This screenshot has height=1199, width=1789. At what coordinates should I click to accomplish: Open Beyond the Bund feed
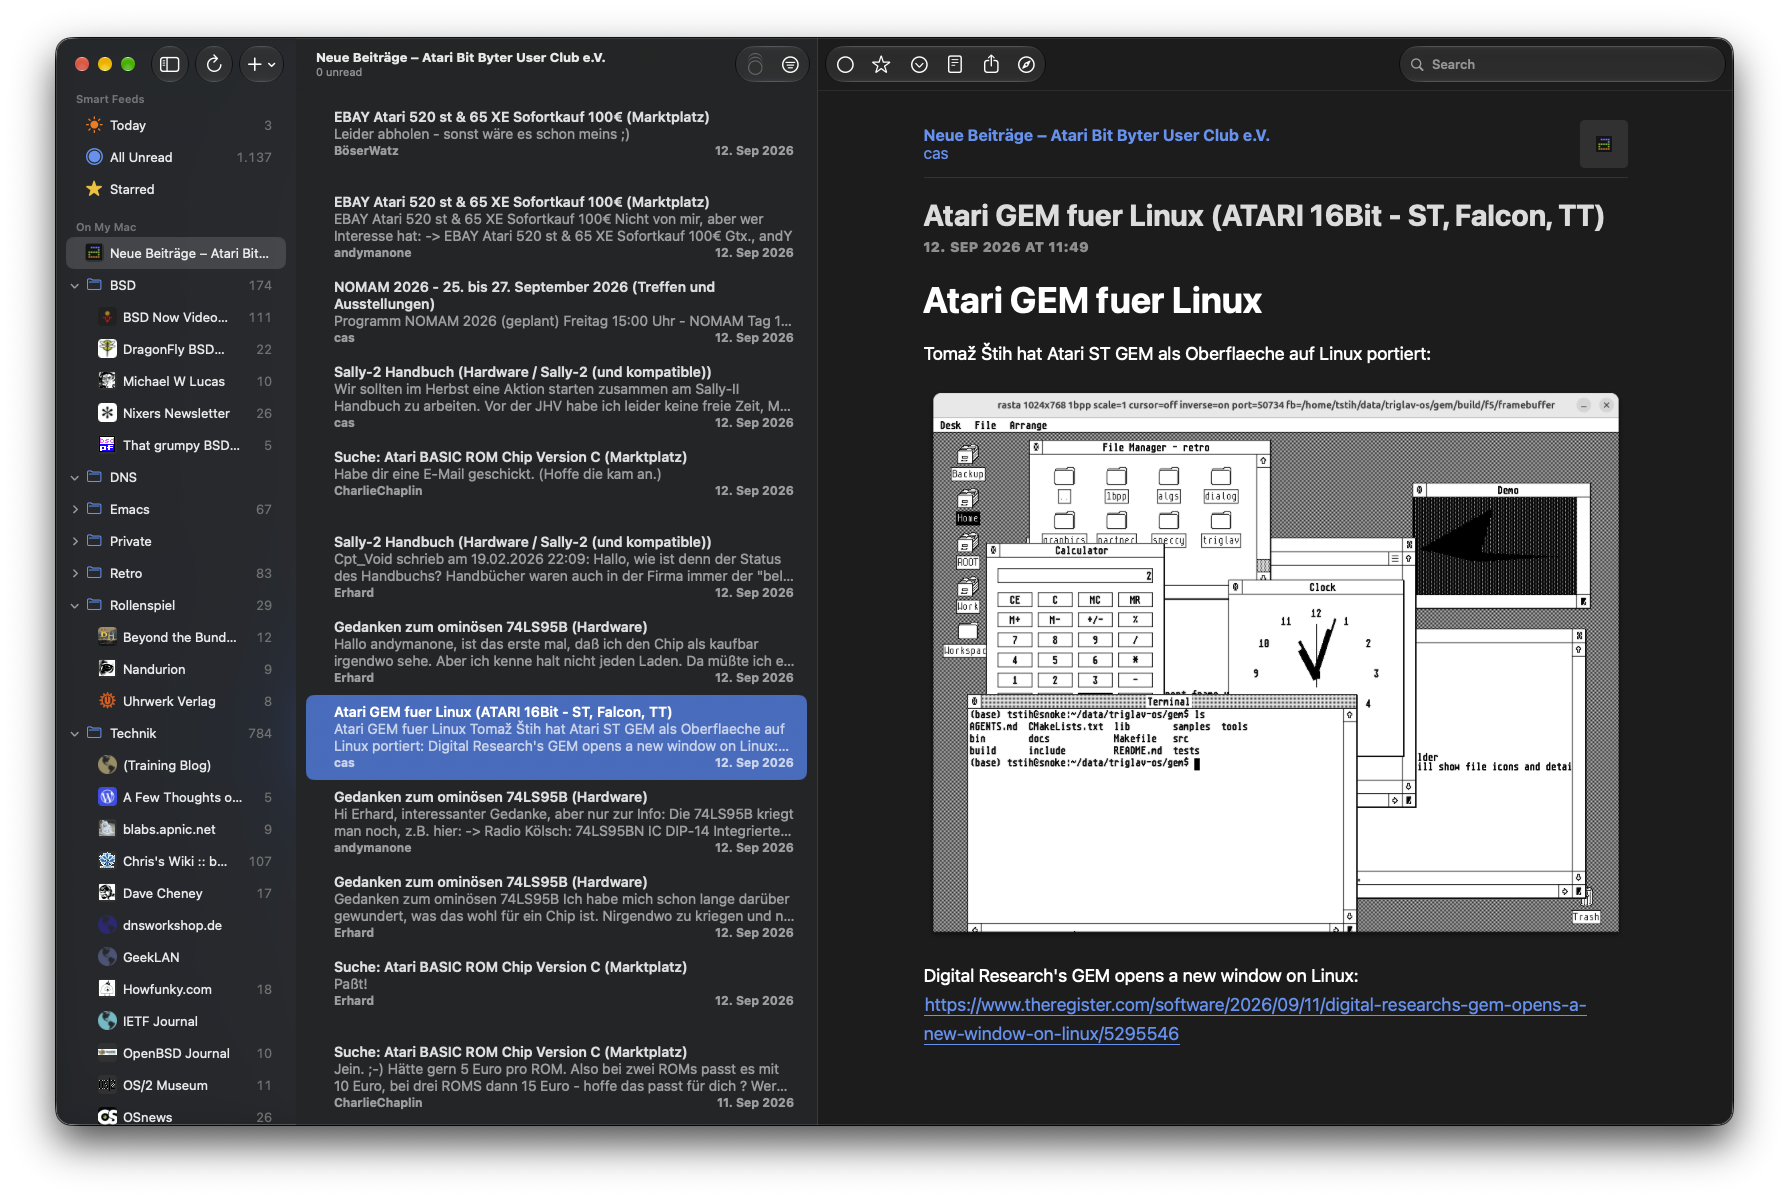coord(176,637)
